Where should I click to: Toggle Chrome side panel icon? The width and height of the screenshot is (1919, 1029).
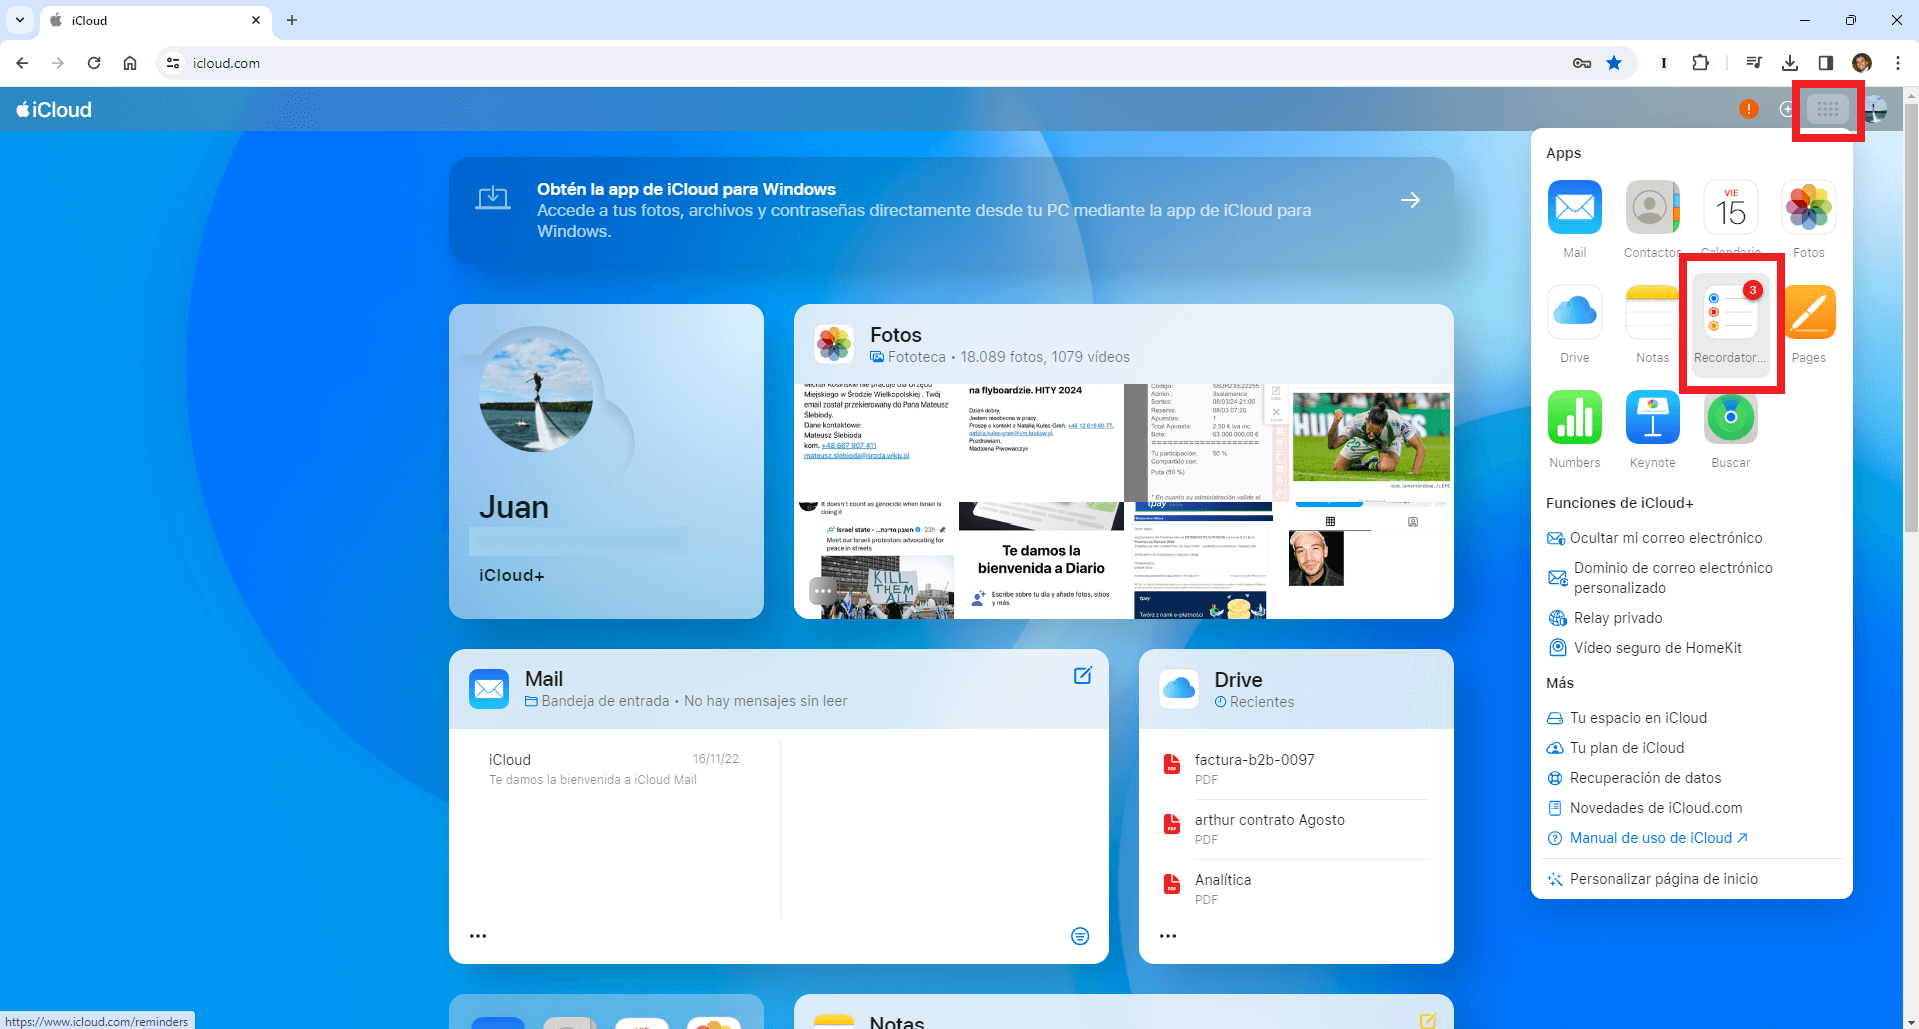pos(1826,63)
